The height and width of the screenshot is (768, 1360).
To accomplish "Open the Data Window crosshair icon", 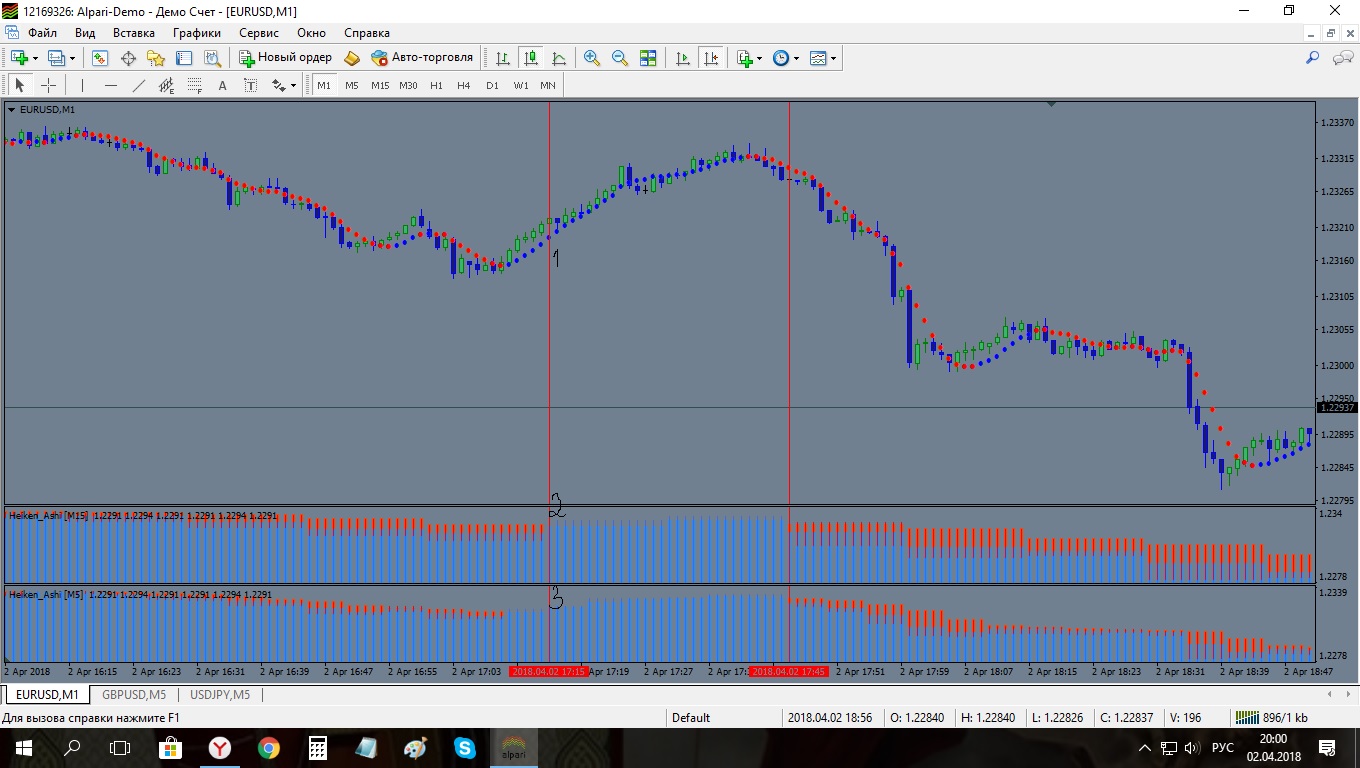I will click(x=128, y=58).
